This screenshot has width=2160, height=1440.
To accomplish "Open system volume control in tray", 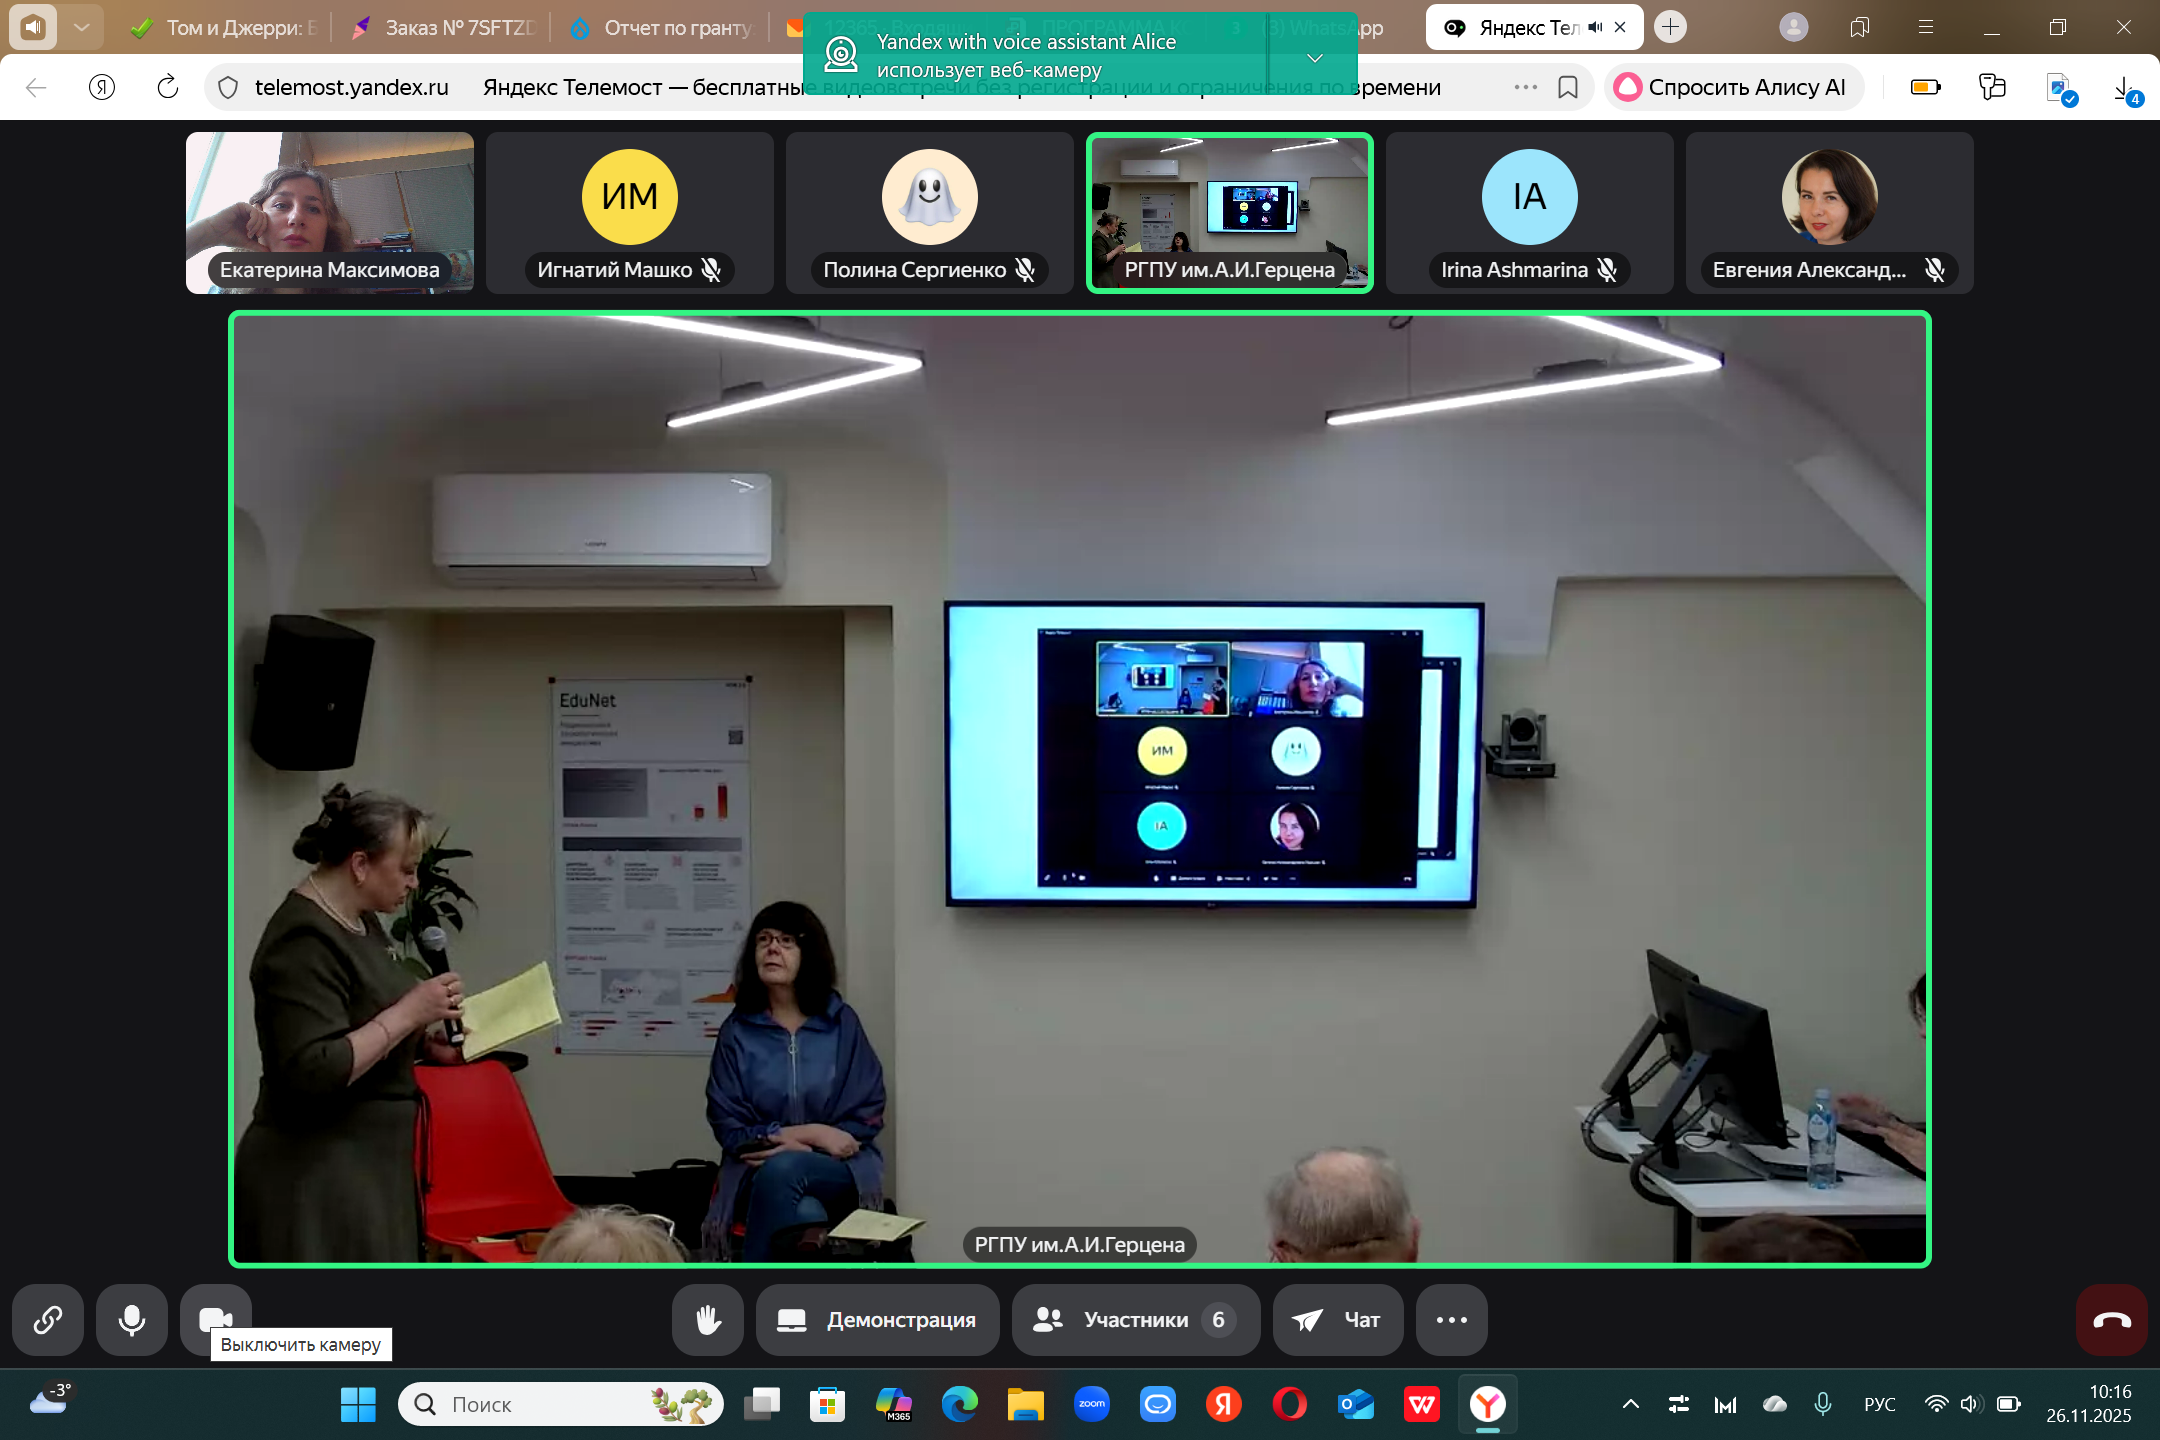I will pyautogui.click(x=1970, y=1404).
